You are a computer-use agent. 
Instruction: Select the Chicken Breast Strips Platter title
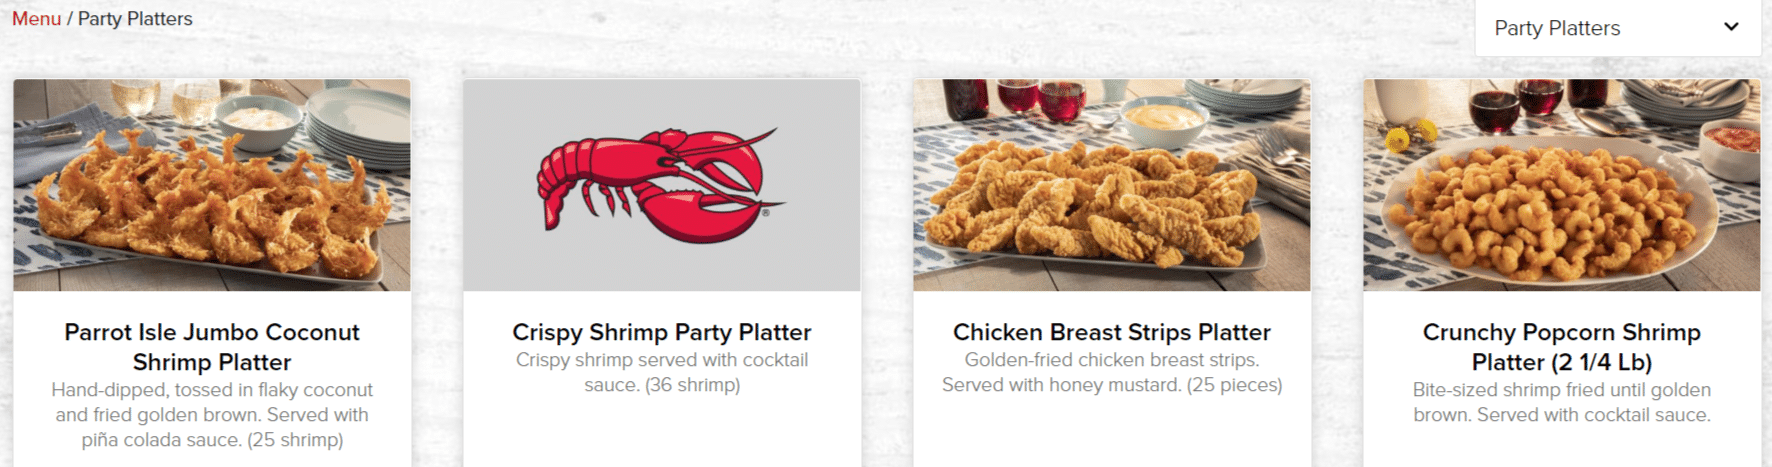point(1112,332)
